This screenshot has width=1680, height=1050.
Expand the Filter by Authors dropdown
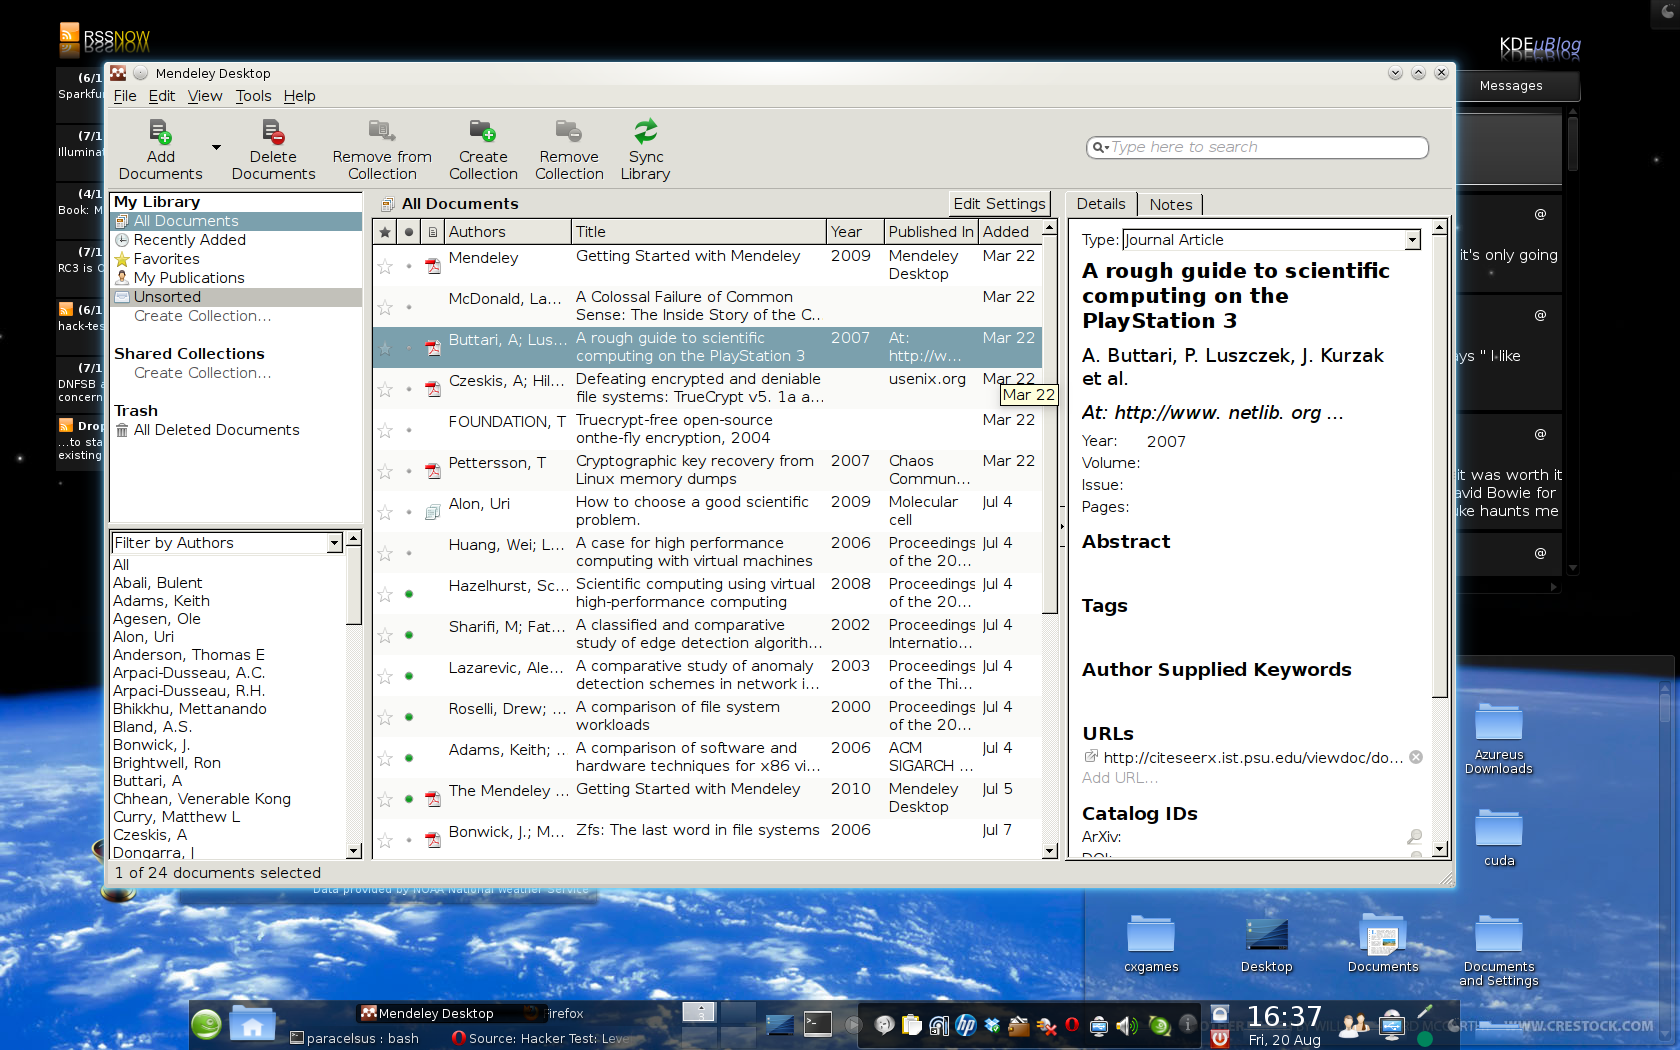coord(334,543)
